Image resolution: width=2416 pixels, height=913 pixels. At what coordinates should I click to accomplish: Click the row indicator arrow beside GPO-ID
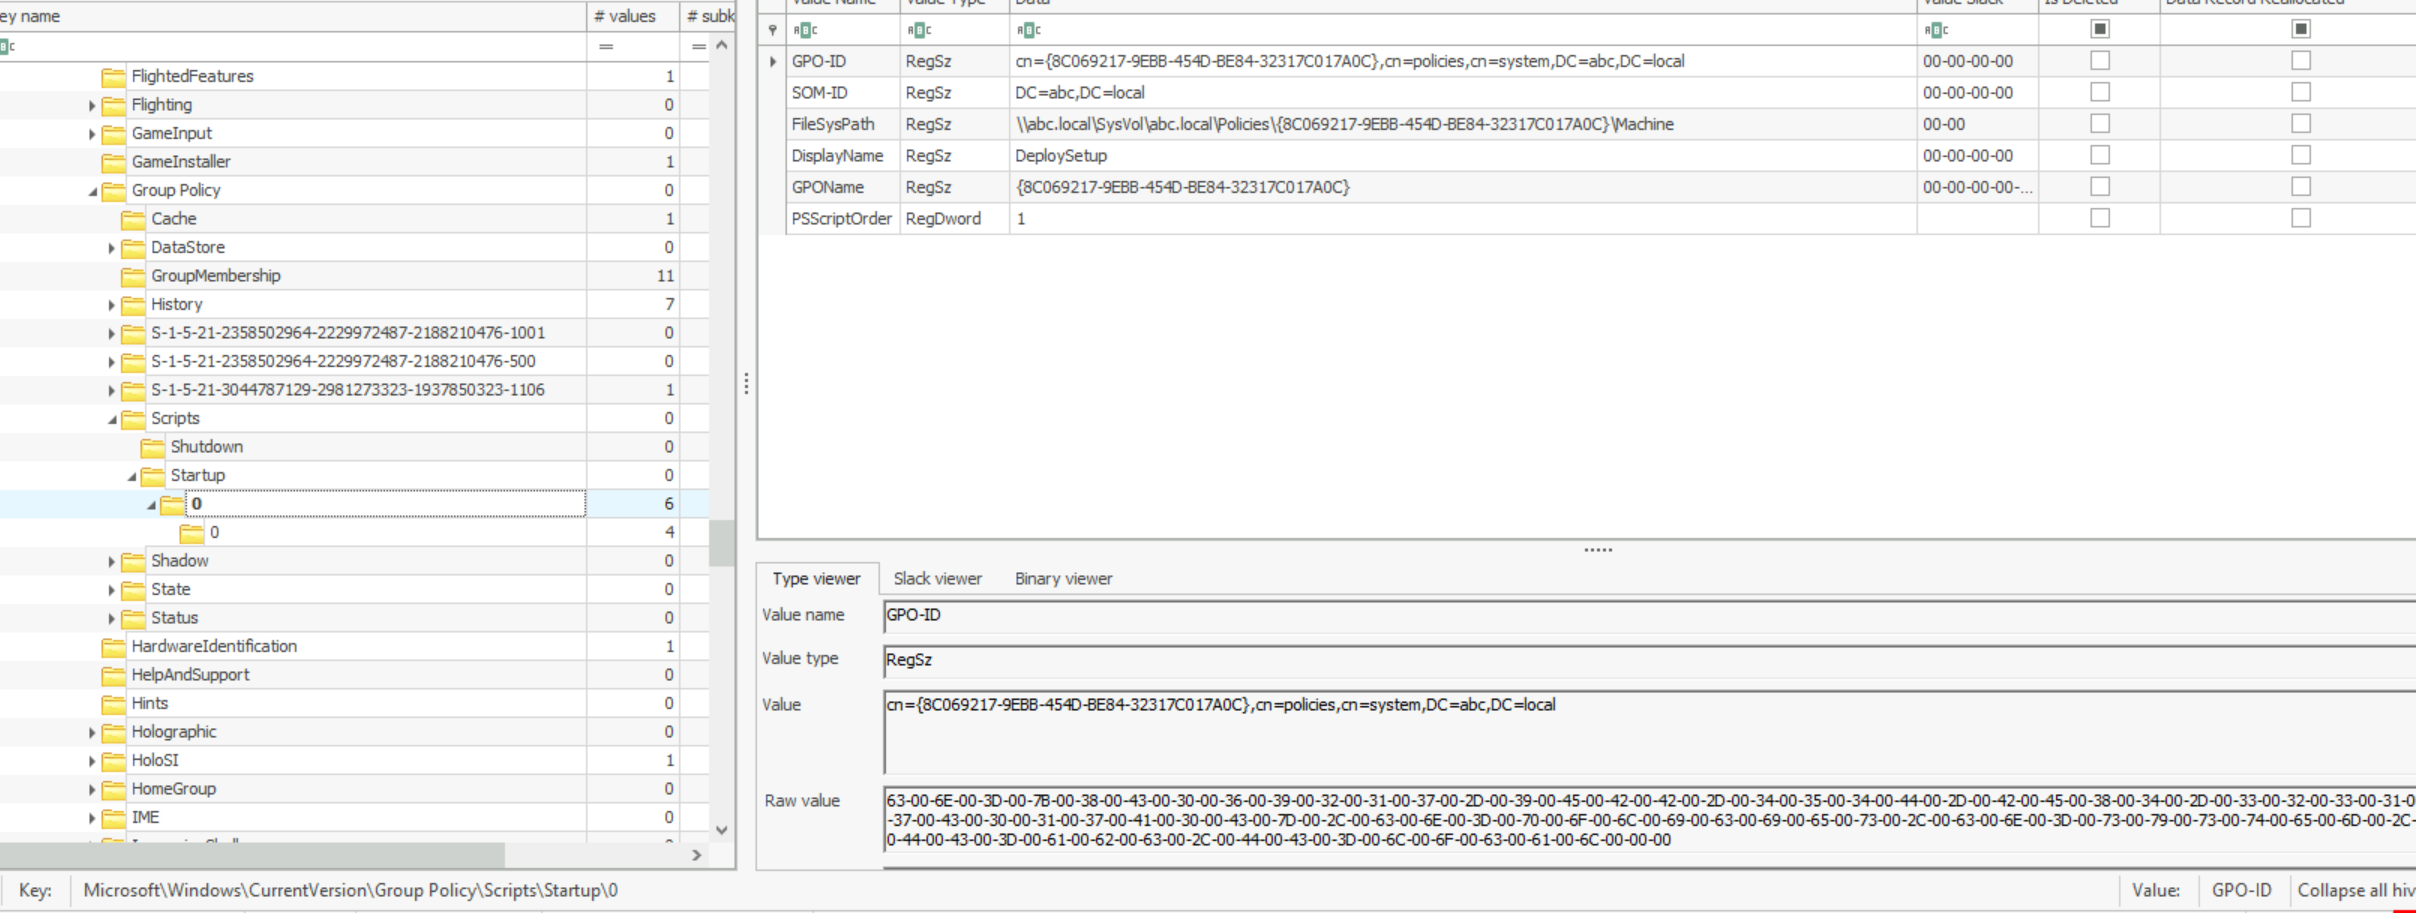[773, 62]
